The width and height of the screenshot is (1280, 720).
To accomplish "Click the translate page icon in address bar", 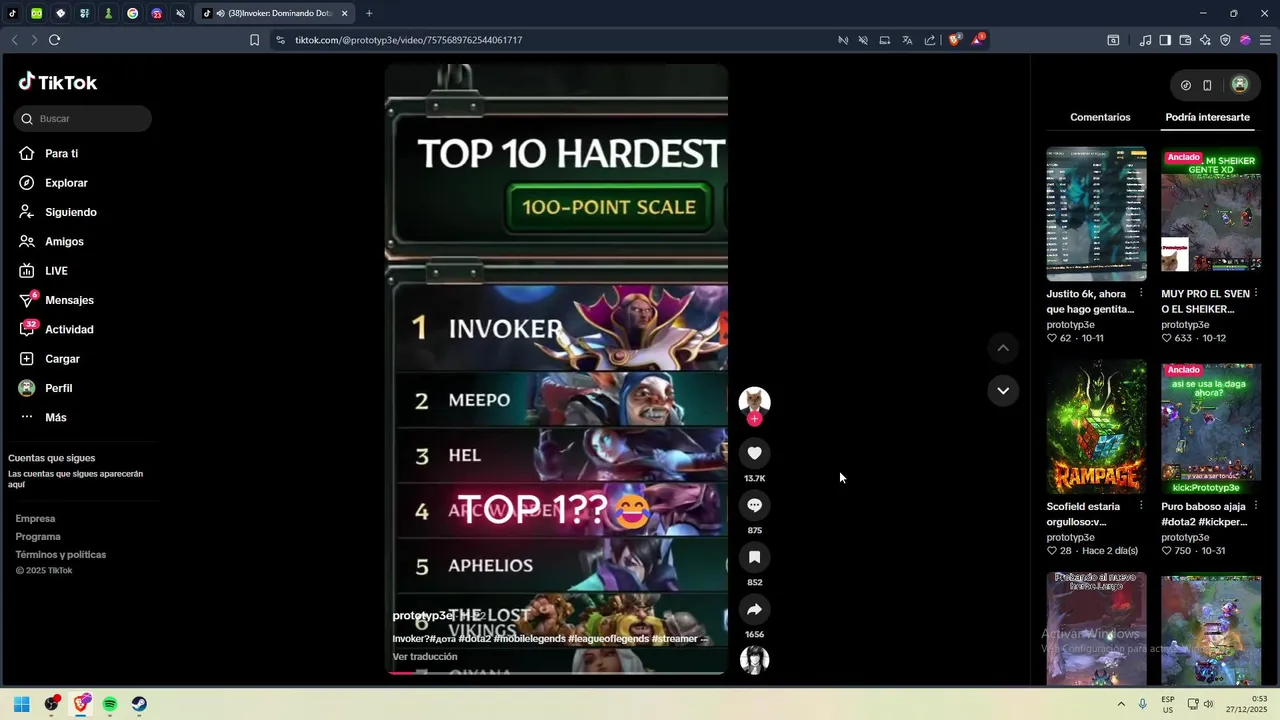I will point(907,40).
